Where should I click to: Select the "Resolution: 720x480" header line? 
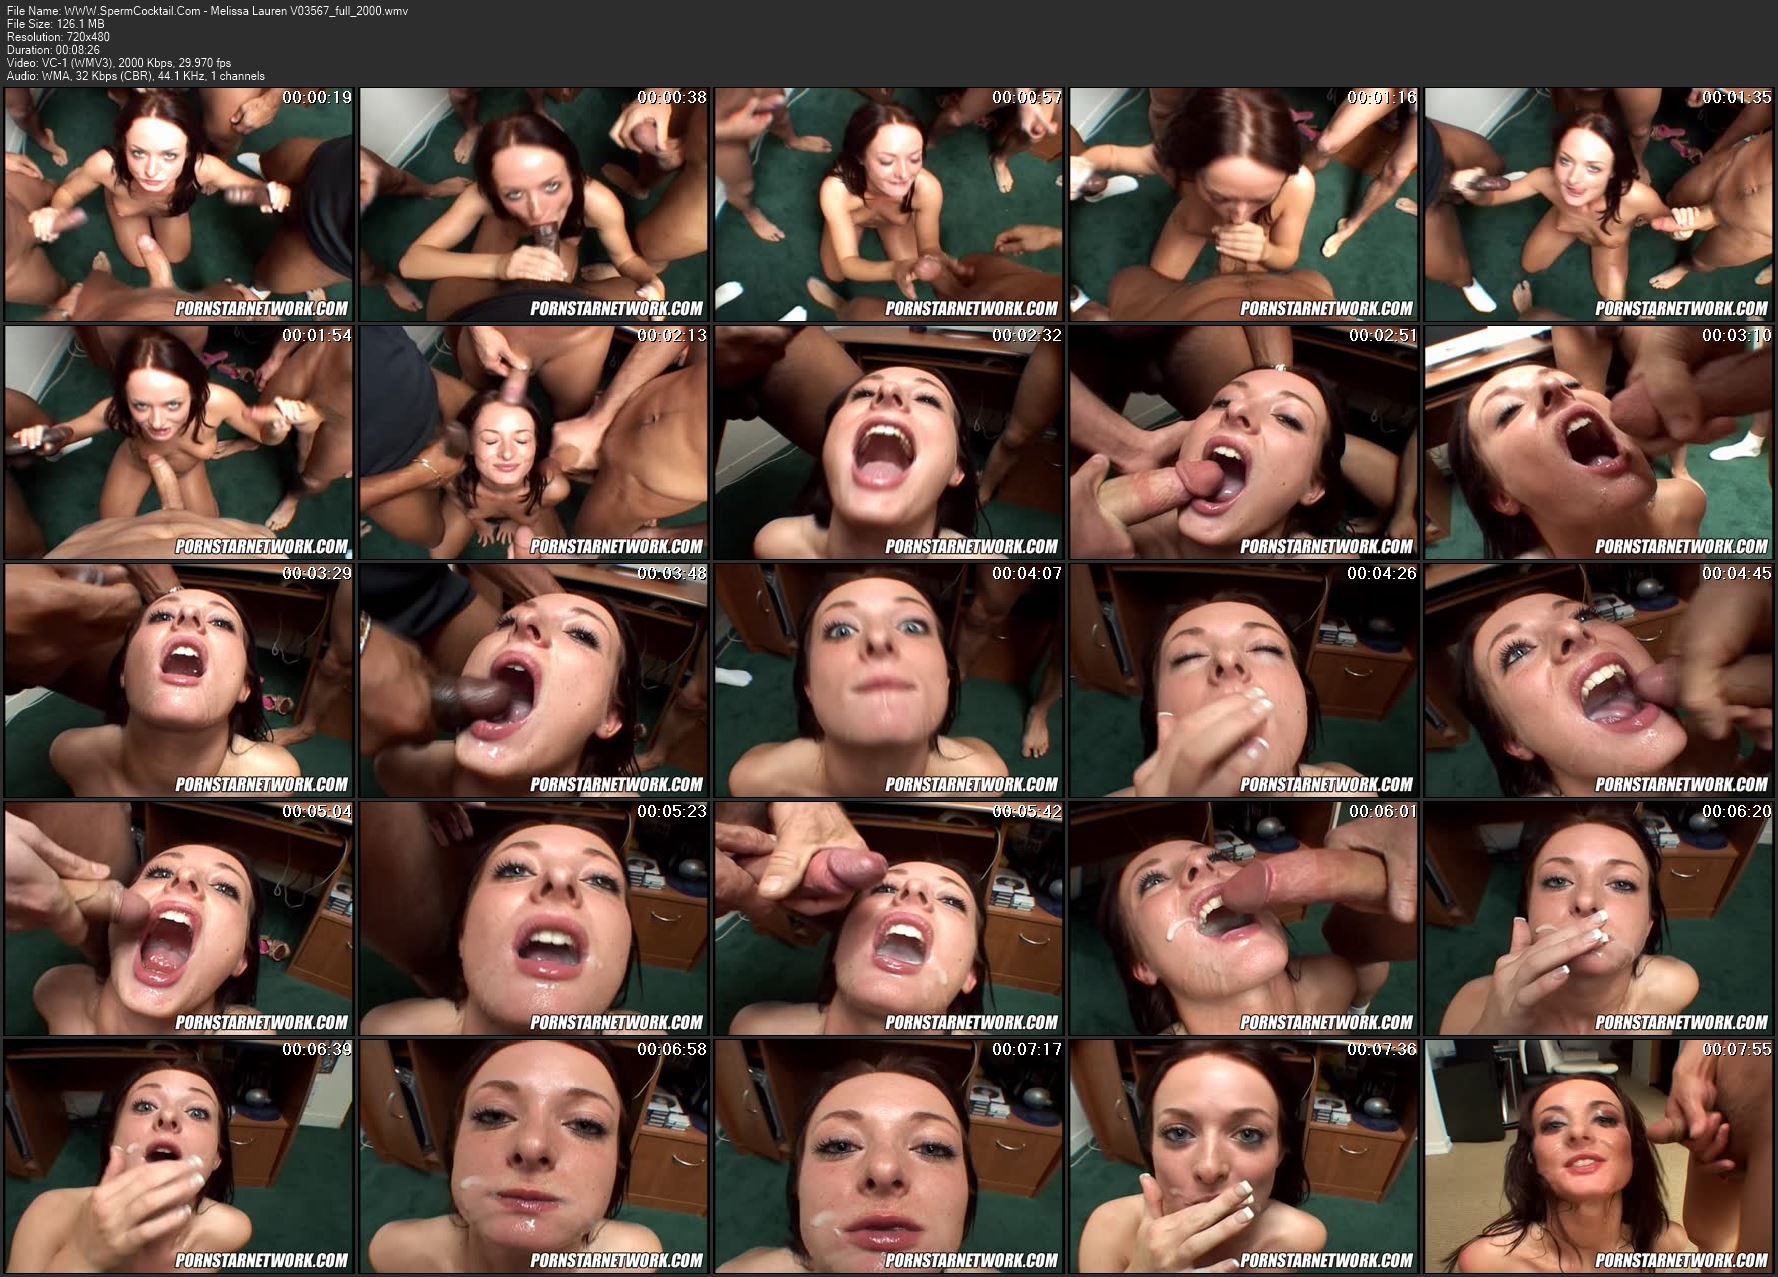point(58,37)
